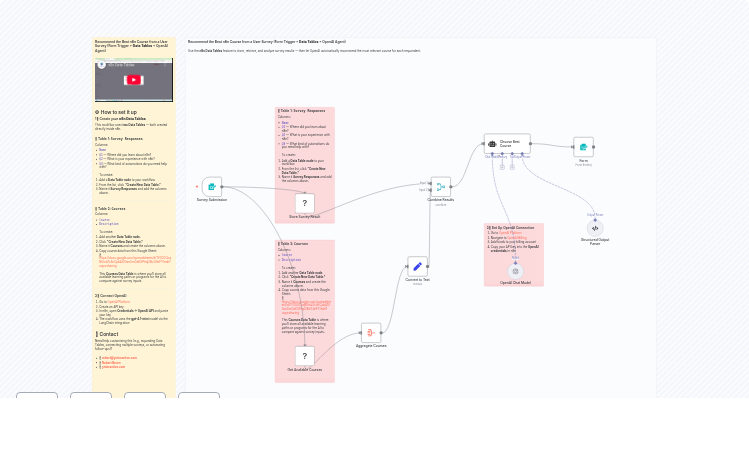Open the Combine Results merge node

440,186
